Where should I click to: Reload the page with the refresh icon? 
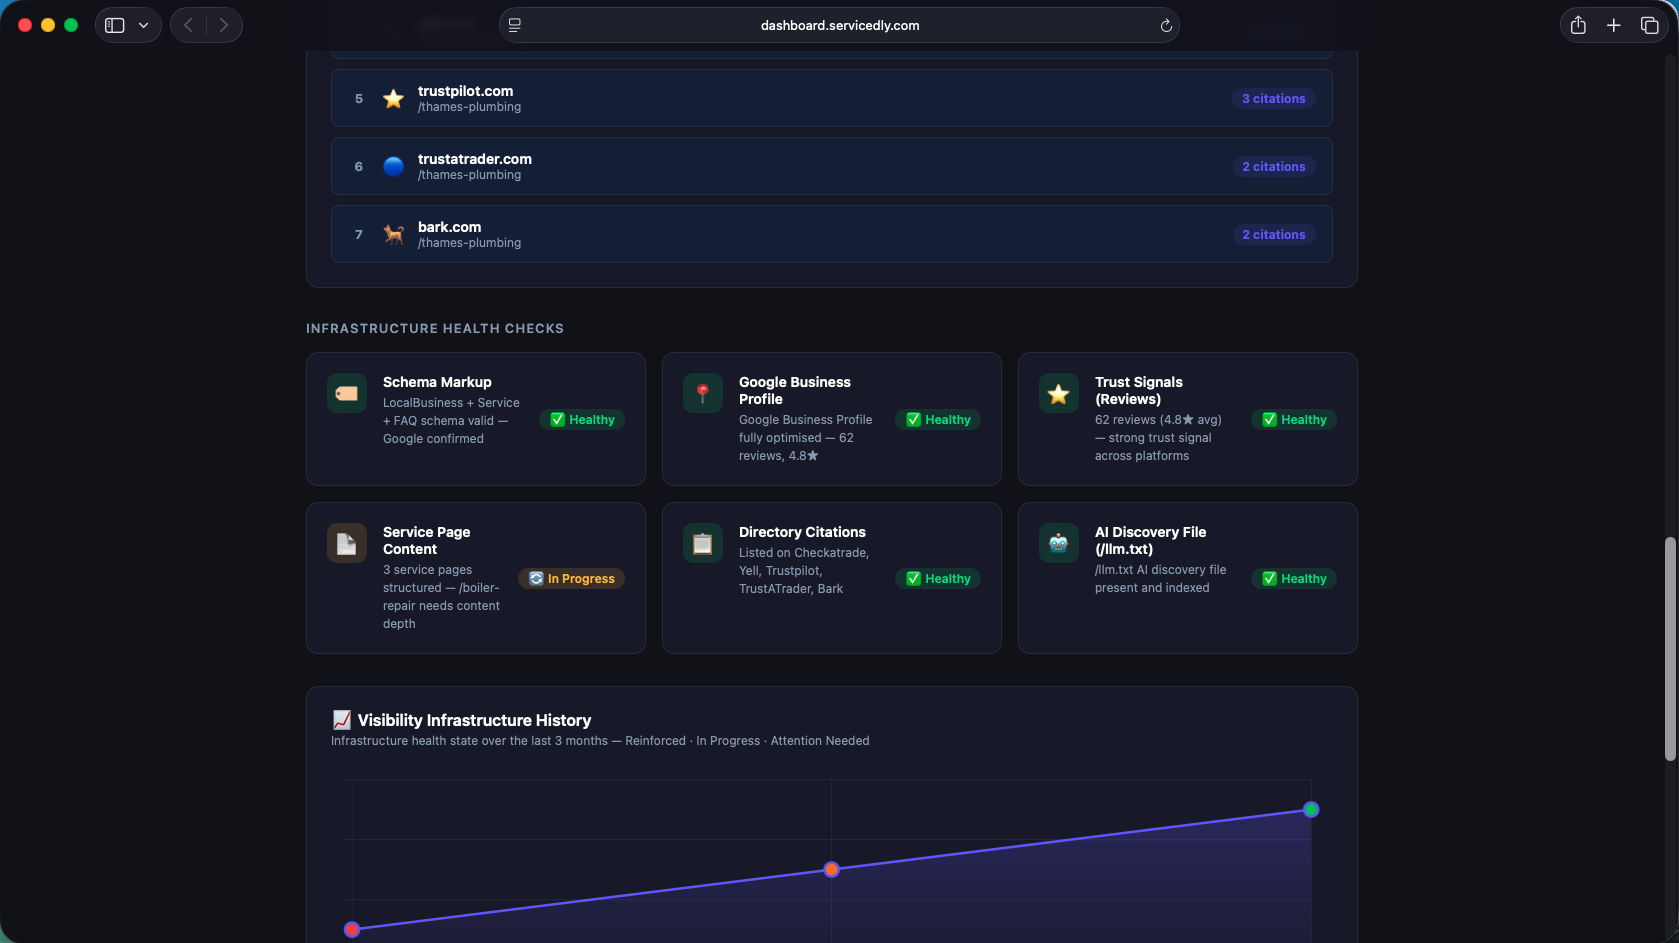click(1165, 26)
